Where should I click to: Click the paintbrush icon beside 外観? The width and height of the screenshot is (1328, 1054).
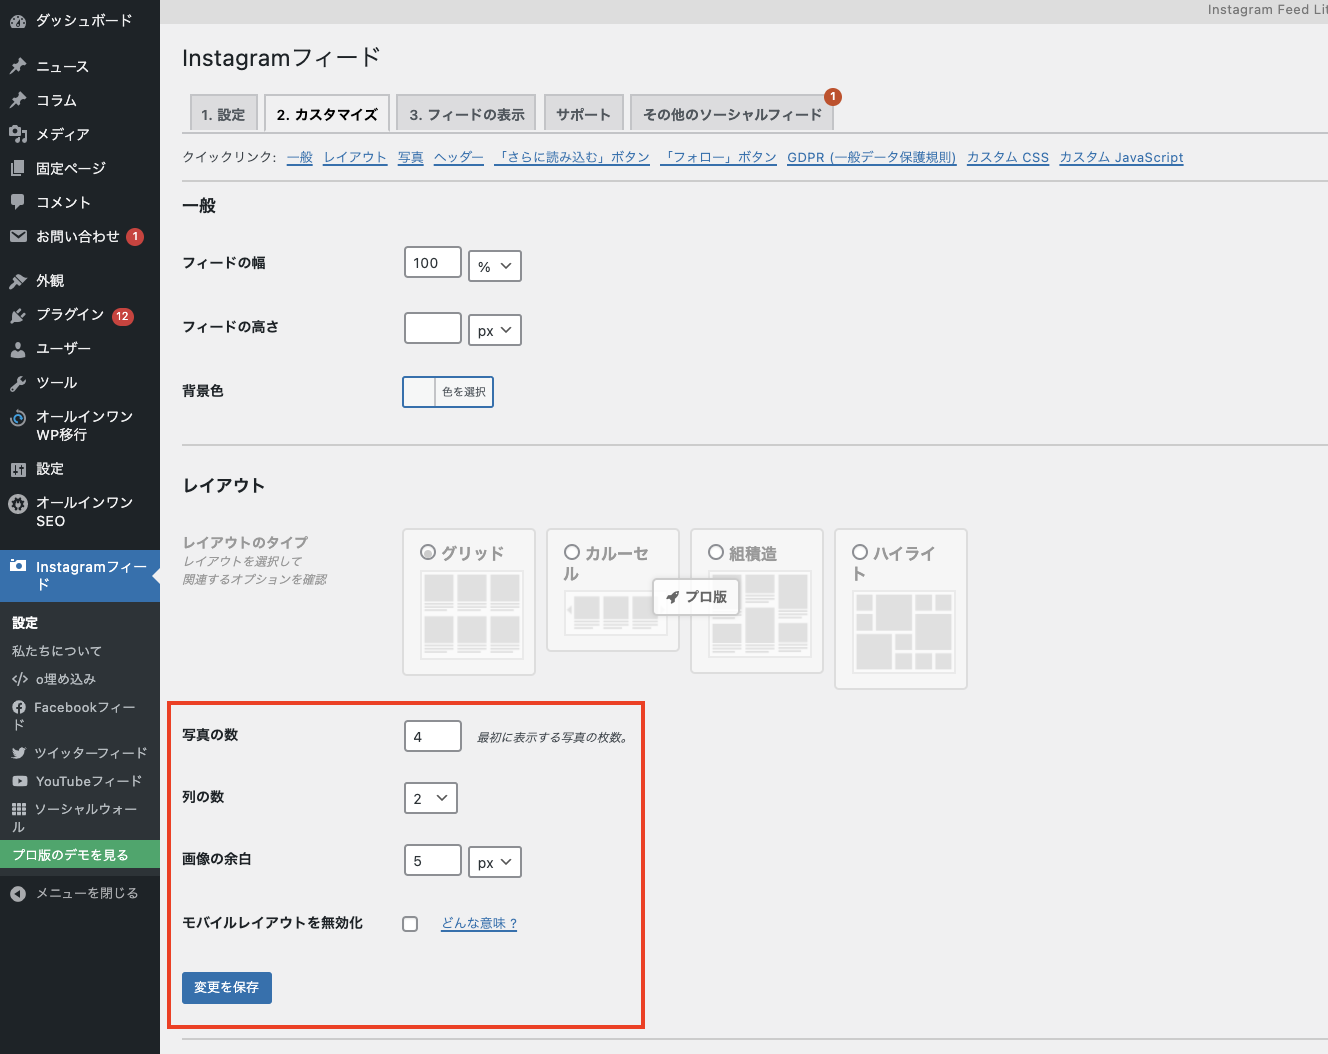coord(18,281)
